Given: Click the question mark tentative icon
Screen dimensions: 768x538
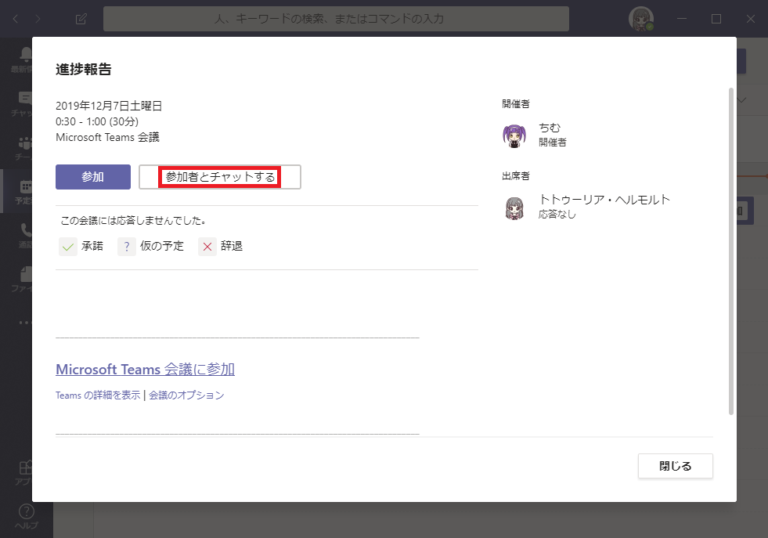Looking at the screenshot, I should pos(127,246).
